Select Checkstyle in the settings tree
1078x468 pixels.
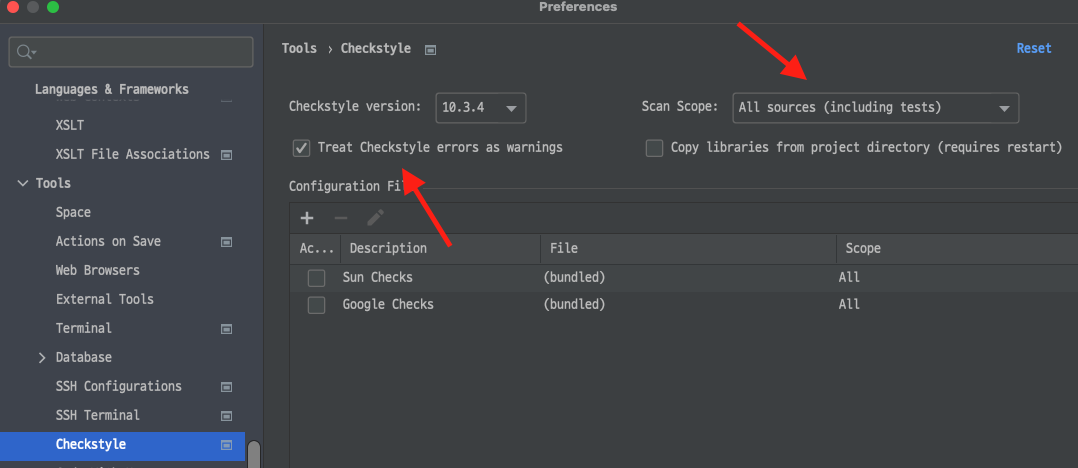122,445
